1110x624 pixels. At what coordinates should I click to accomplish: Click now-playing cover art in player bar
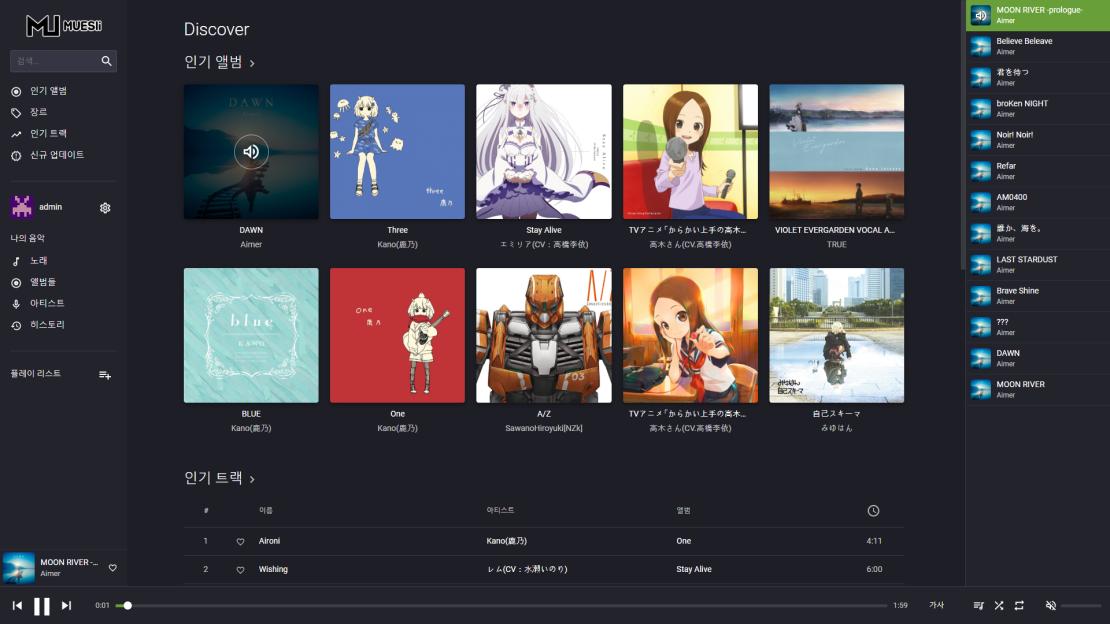[19, 567]
